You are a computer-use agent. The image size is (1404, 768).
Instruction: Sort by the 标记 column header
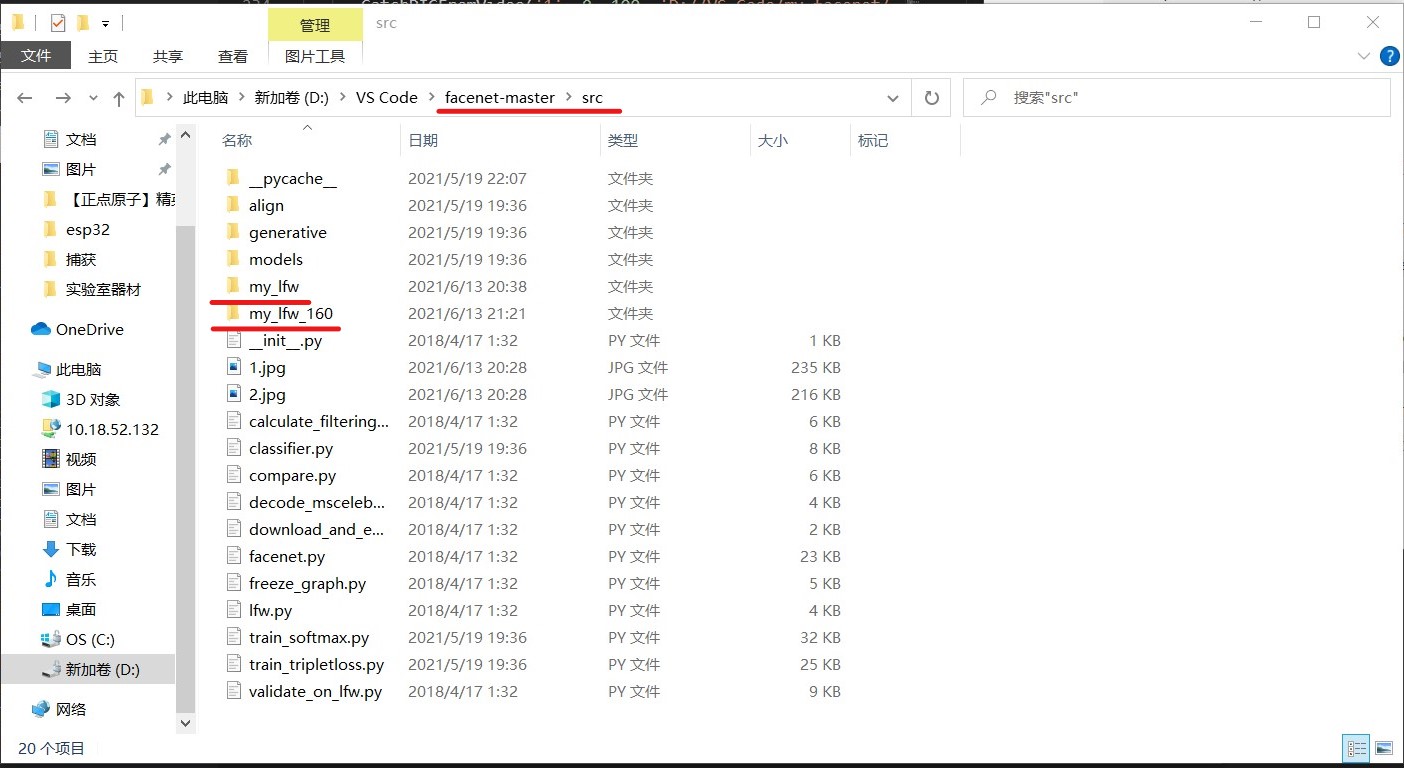(873, 141)
